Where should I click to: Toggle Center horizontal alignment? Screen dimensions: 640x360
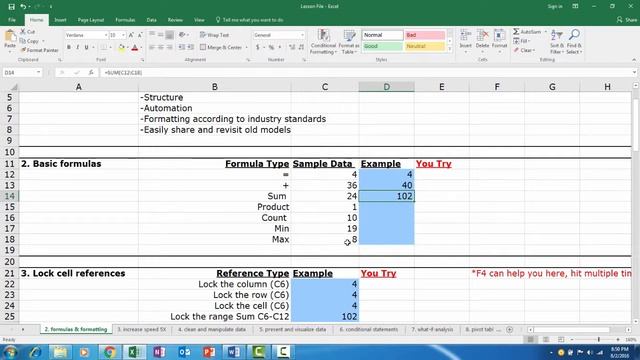pyautogui.click(x=161, y=47)
